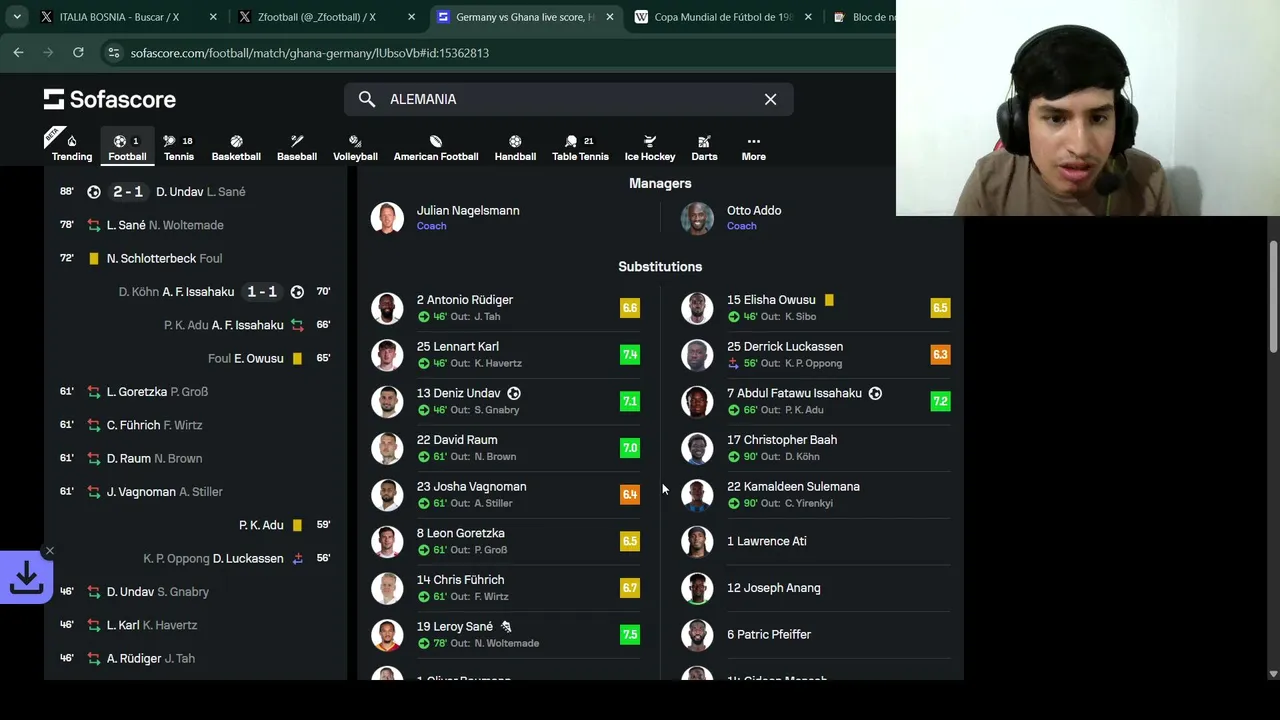
Task: Click Josha Vagnoman's 6.4 rating badge
Action: (629, 494)
